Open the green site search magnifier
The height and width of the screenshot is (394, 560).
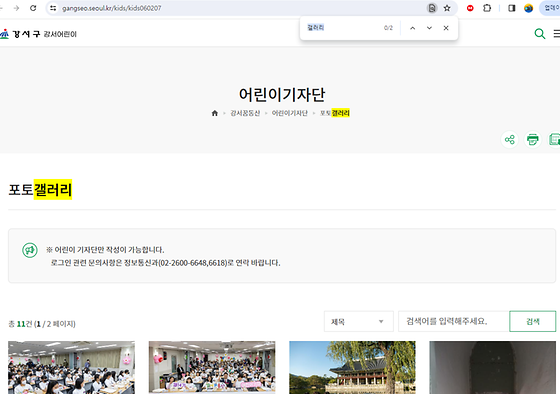click(x=540, y=34)
